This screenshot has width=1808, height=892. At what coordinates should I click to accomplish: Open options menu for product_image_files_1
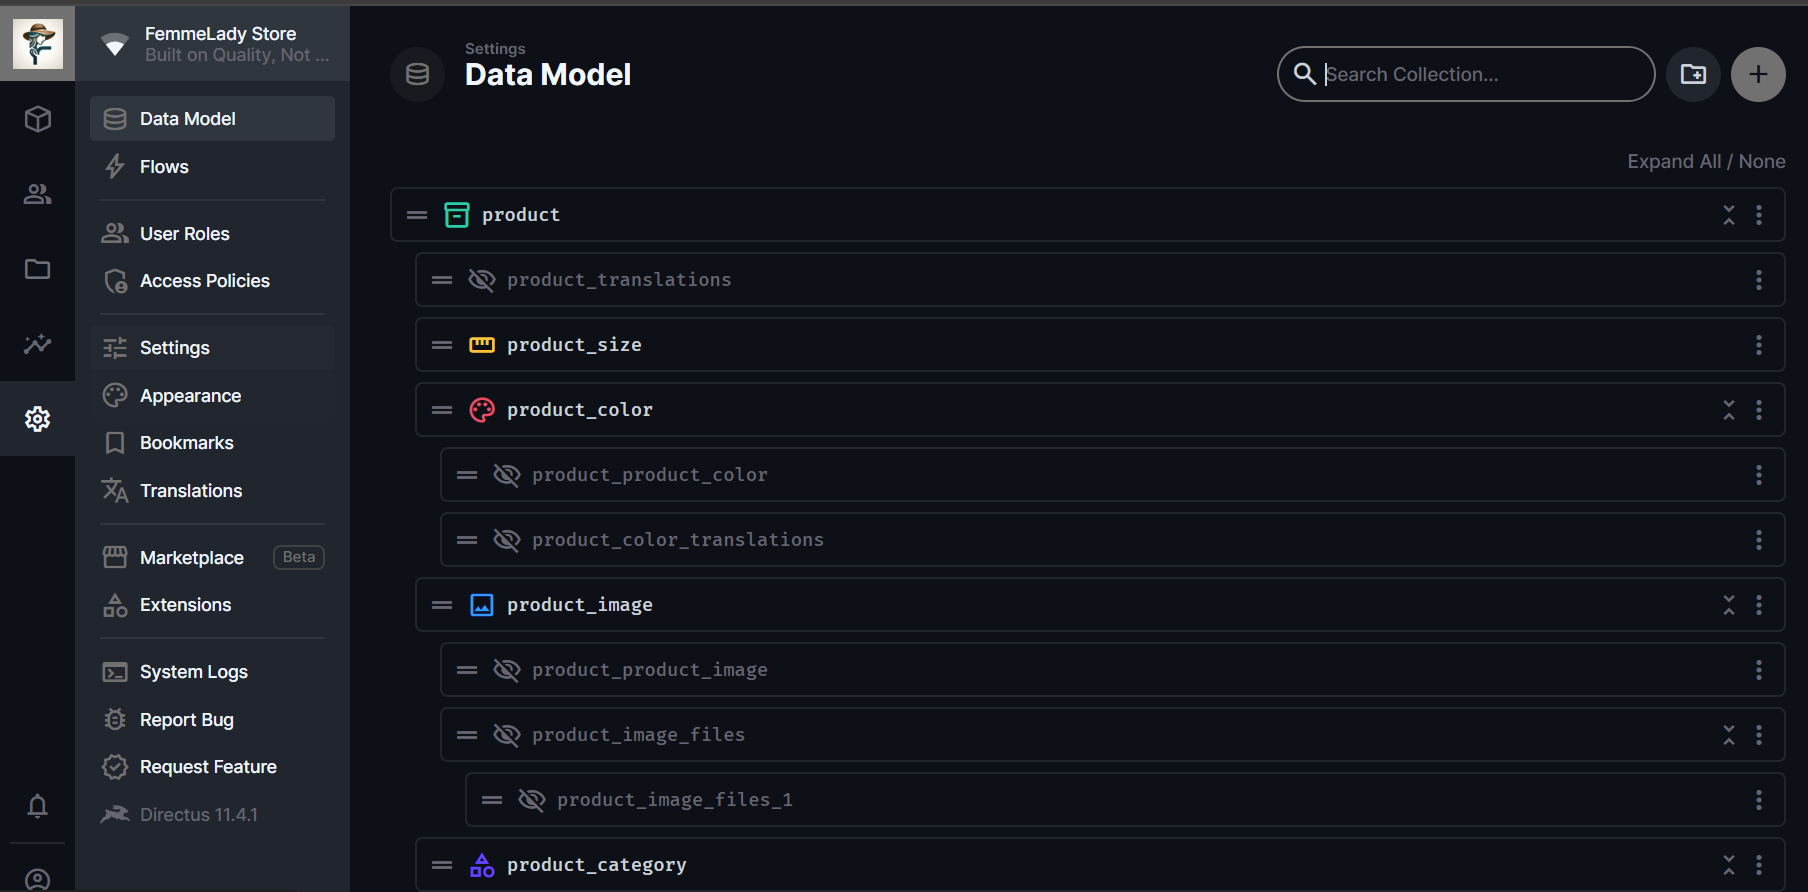[1759, 800]
